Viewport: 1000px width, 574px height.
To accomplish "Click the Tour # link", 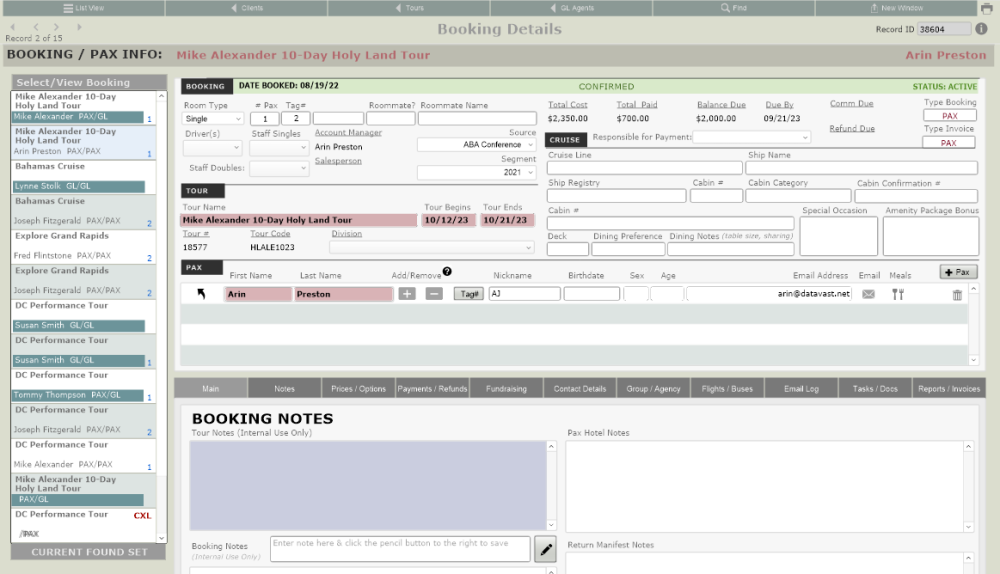I will pyautogui.click(x=196, y=234).
